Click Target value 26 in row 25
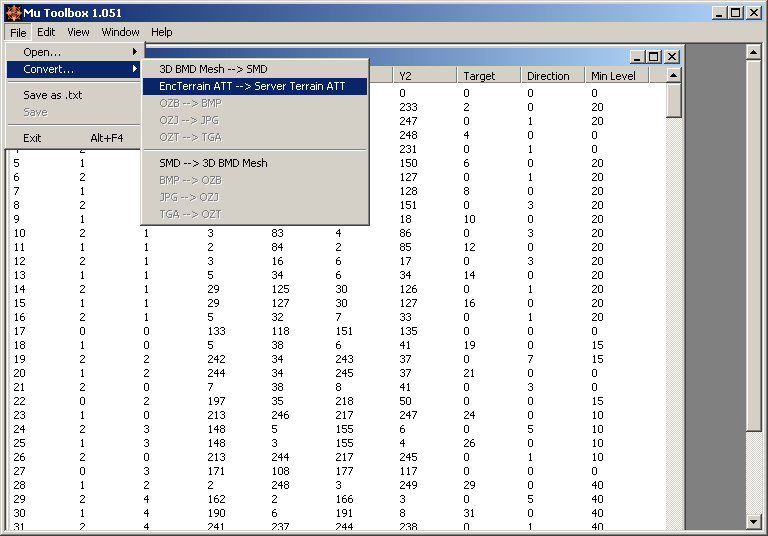Screen dimensions: 768x536 469,443
